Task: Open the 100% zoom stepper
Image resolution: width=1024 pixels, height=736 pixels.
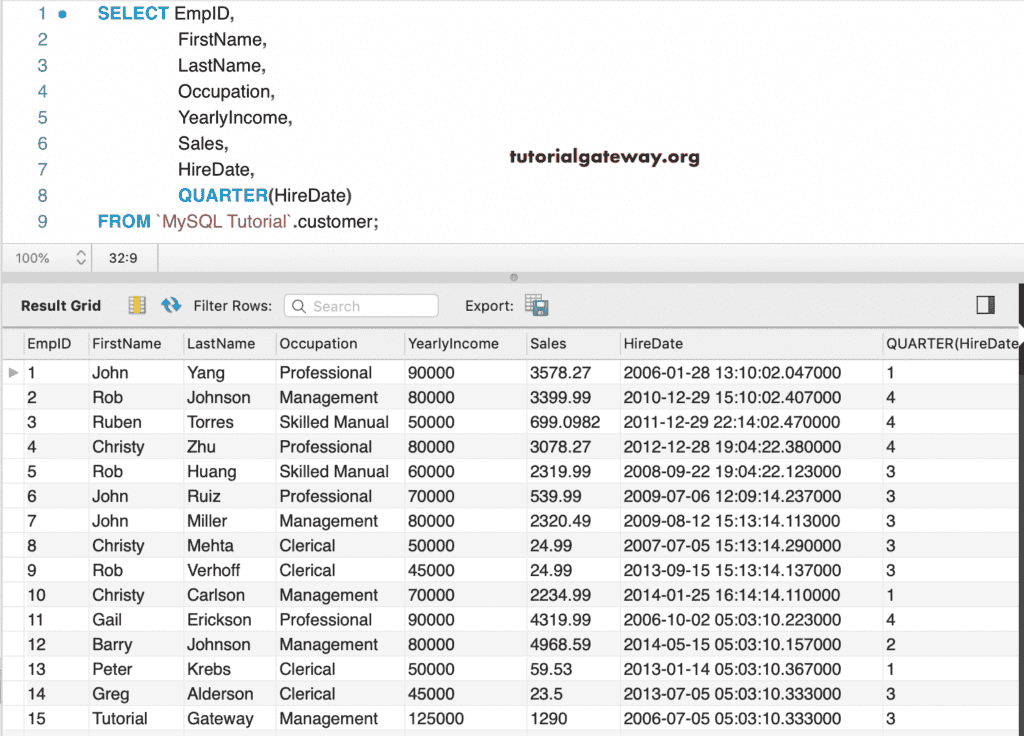Action: [81, 258]
